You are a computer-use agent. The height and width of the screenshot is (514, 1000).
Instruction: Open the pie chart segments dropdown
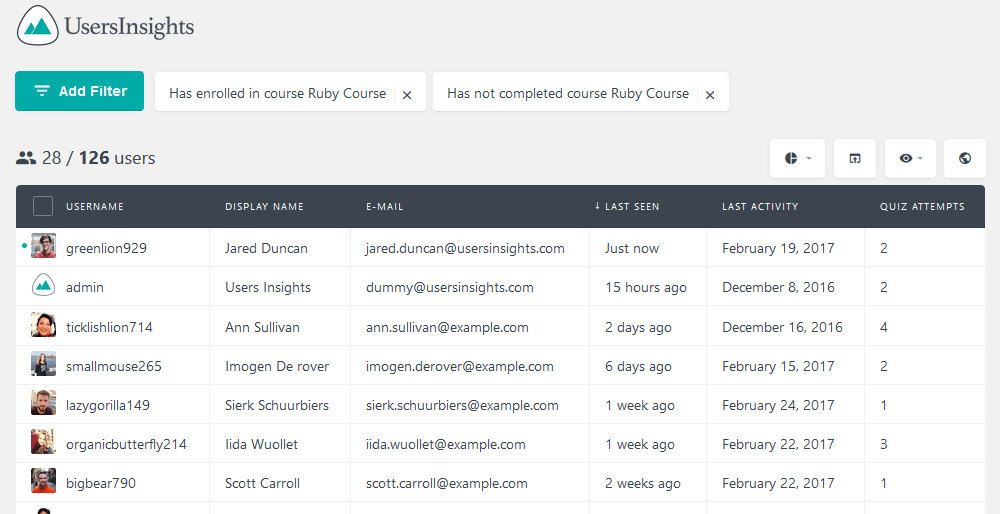click(797, 158)
